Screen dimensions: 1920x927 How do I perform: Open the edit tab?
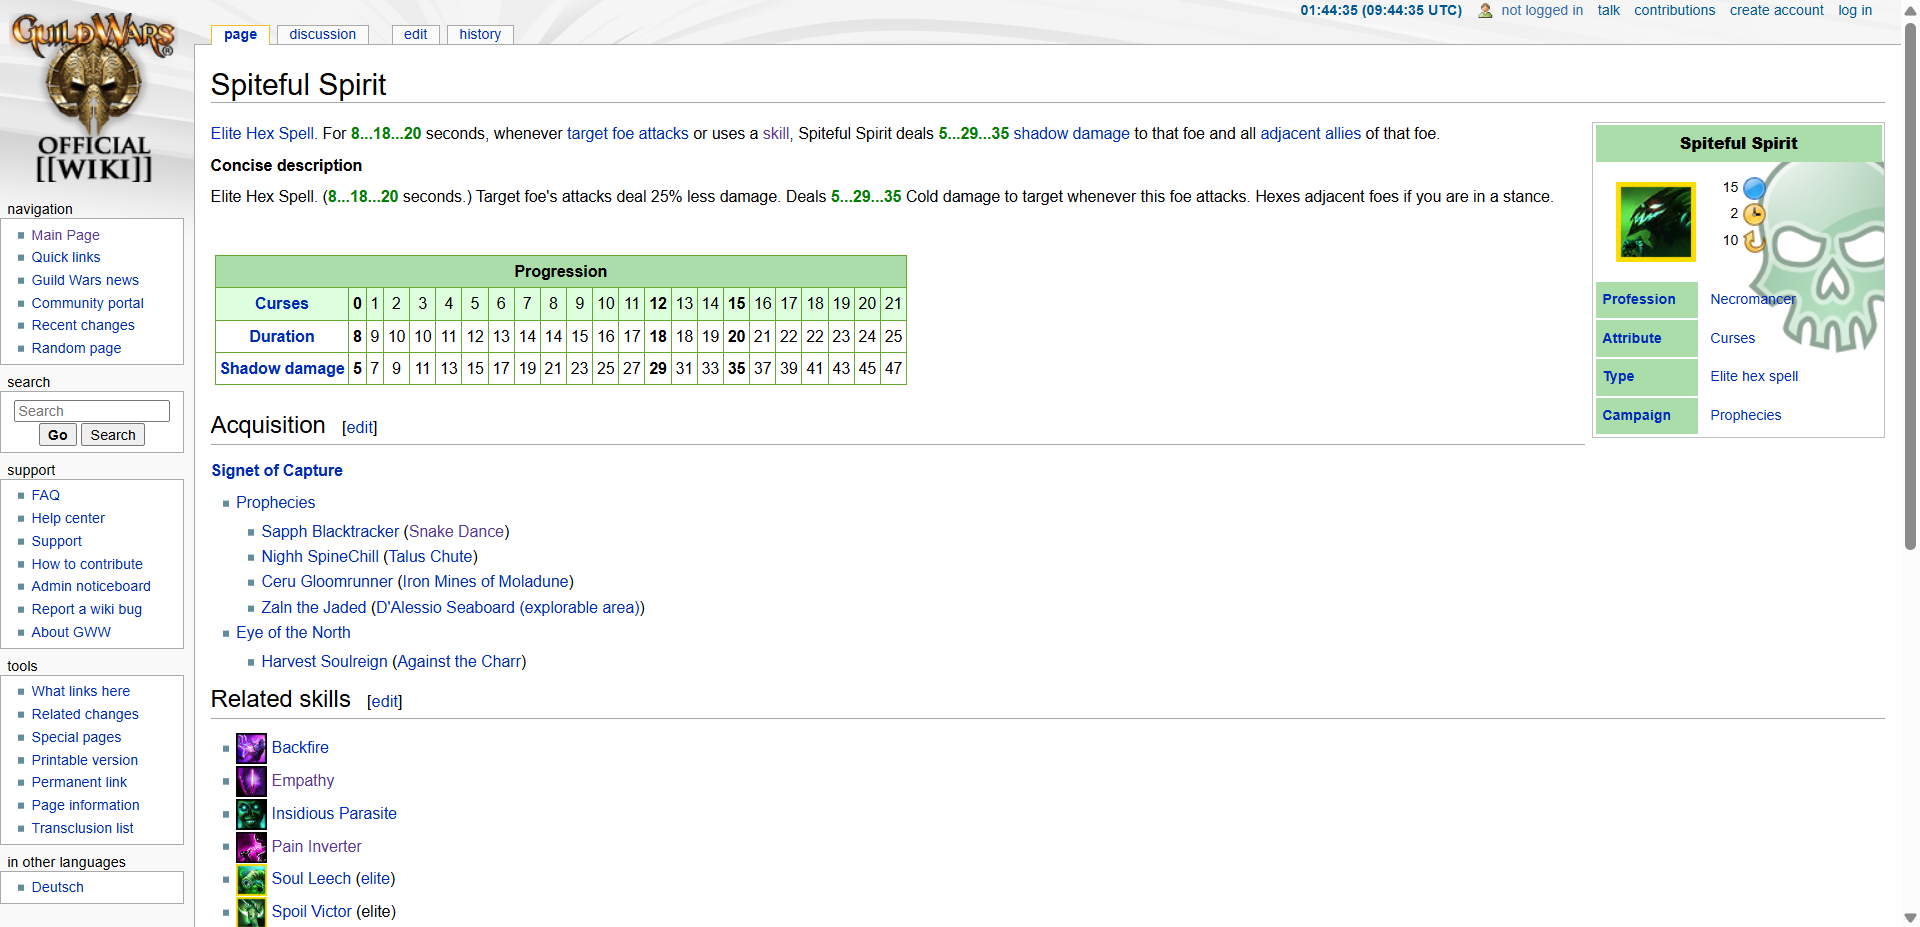415,35
